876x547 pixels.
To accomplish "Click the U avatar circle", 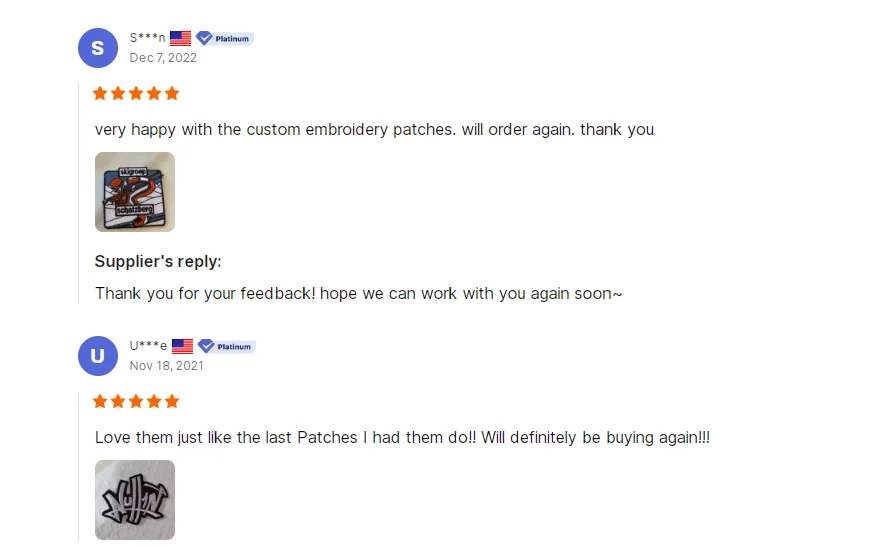I will [x=98, y=356].
